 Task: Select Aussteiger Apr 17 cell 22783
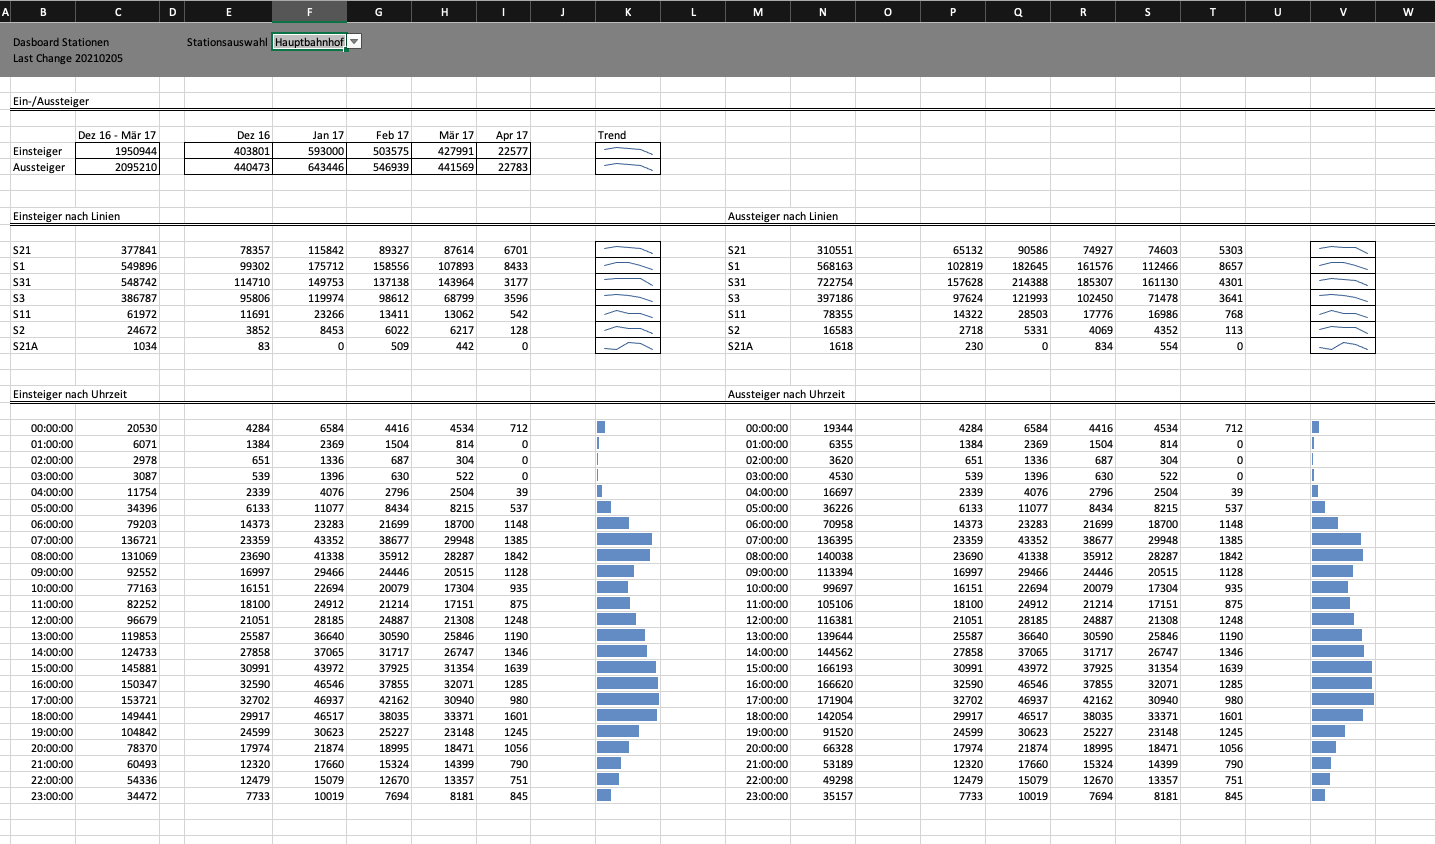pyautogui.click(x=503, y=167)
